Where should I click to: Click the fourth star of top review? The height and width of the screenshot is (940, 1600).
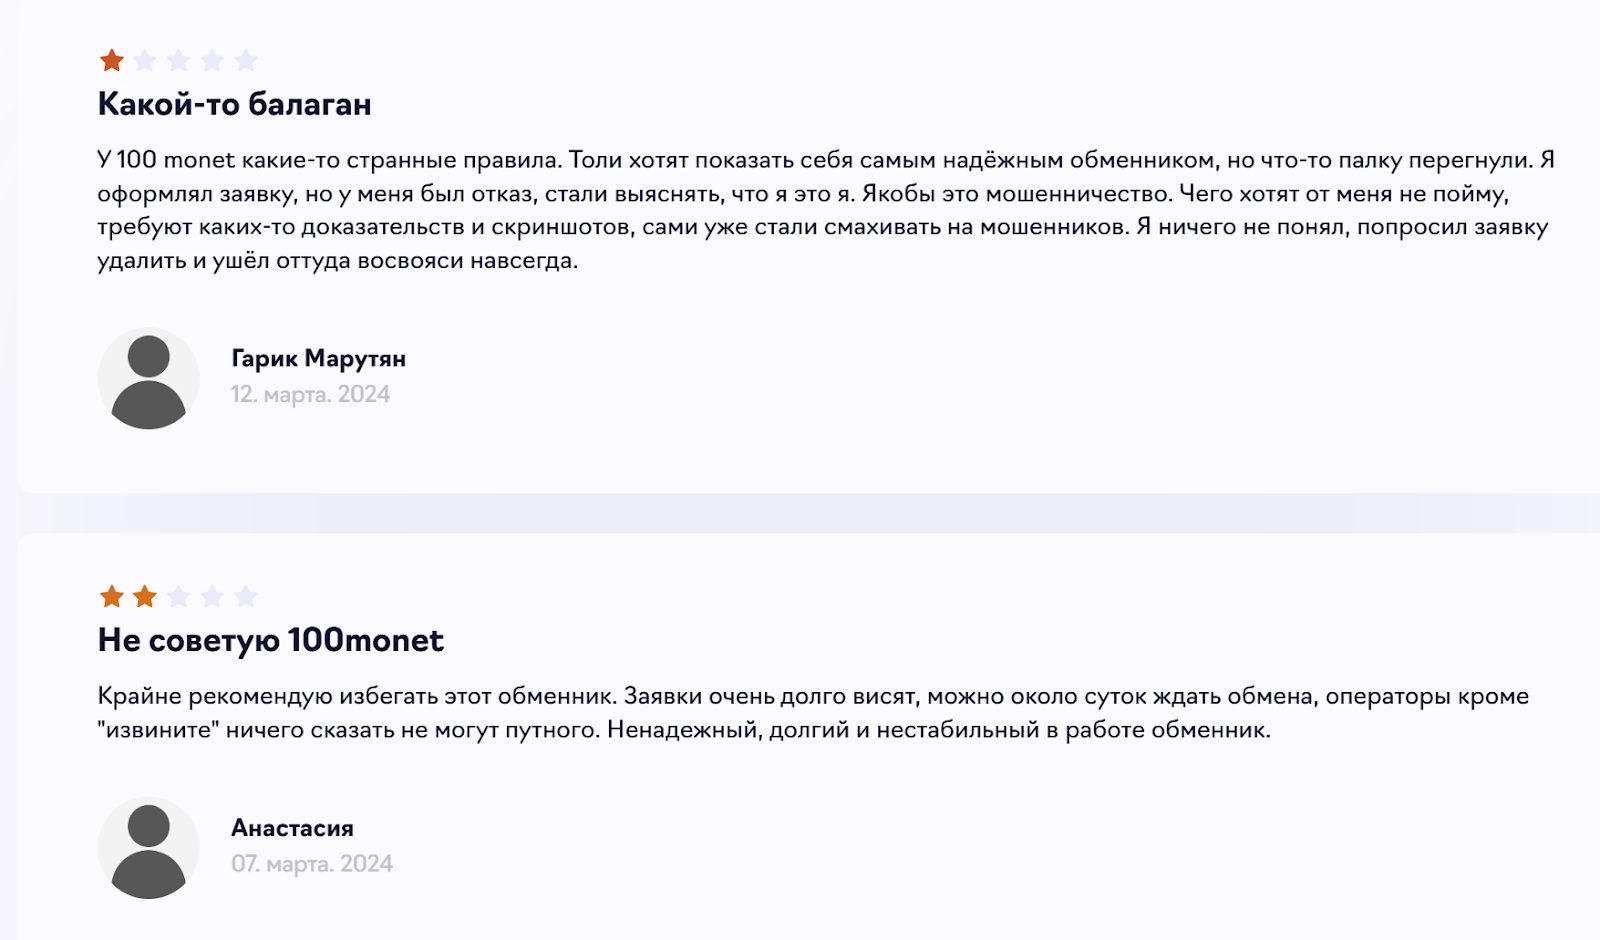[x=212, y=61]
